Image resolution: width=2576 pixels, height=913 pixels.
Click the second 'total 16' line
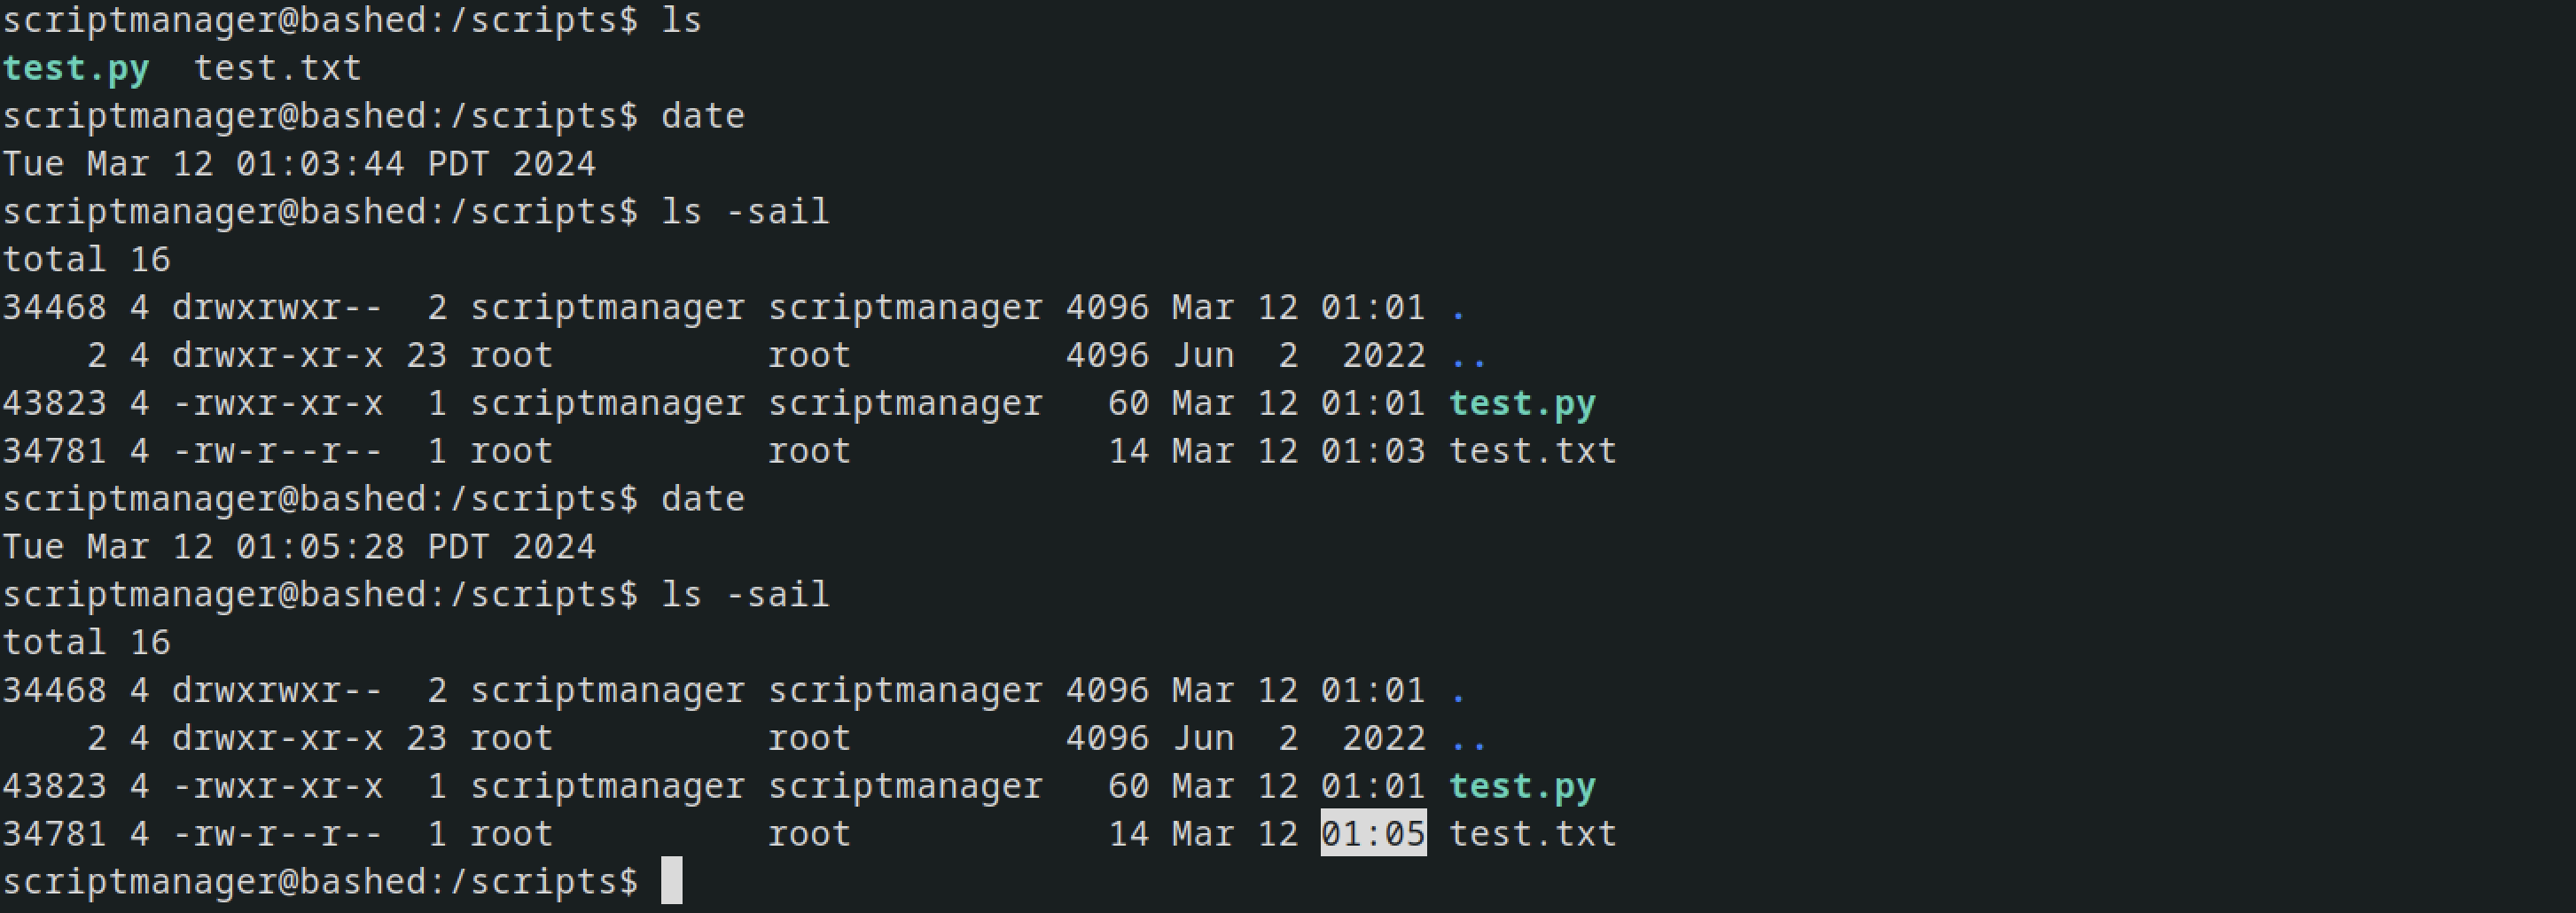[x=86, y=643]
